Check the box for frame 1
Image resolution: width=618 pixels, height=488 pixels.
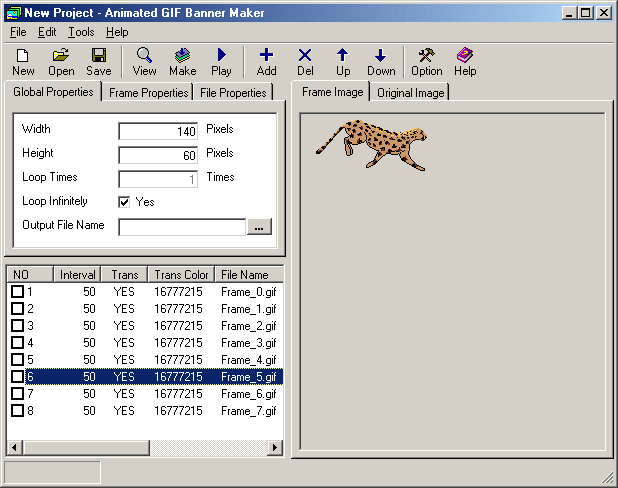[x=17, y=292]
